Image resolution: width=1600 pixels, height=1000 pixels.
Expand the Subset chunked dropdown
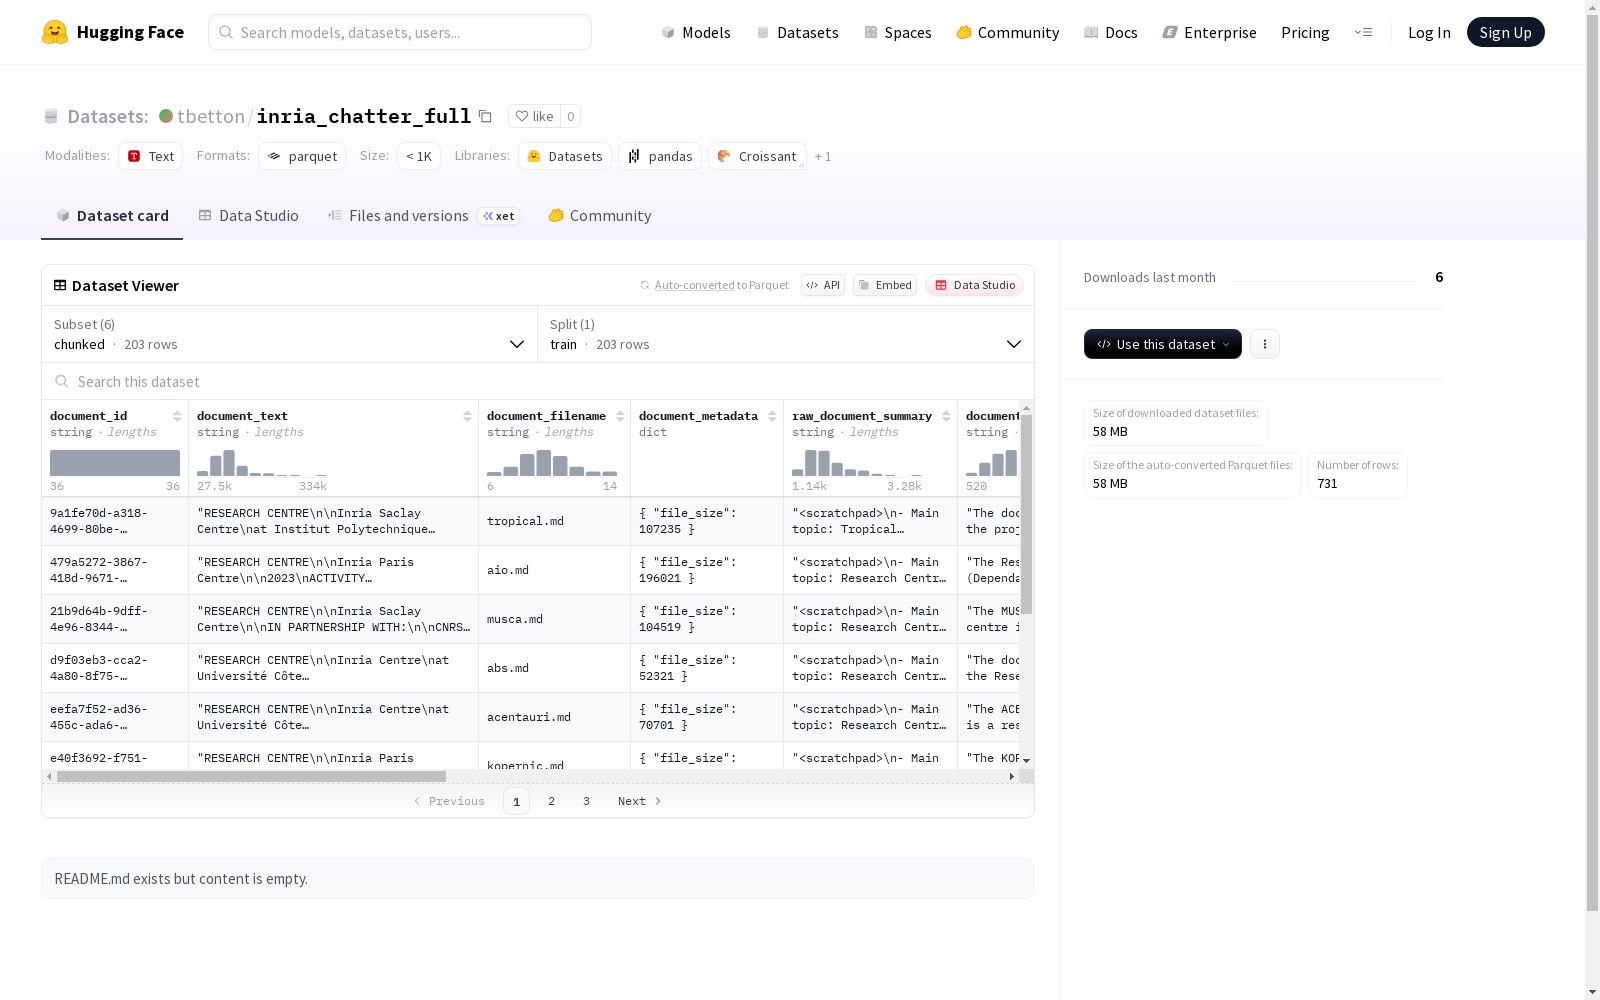(x=290, y=334)
